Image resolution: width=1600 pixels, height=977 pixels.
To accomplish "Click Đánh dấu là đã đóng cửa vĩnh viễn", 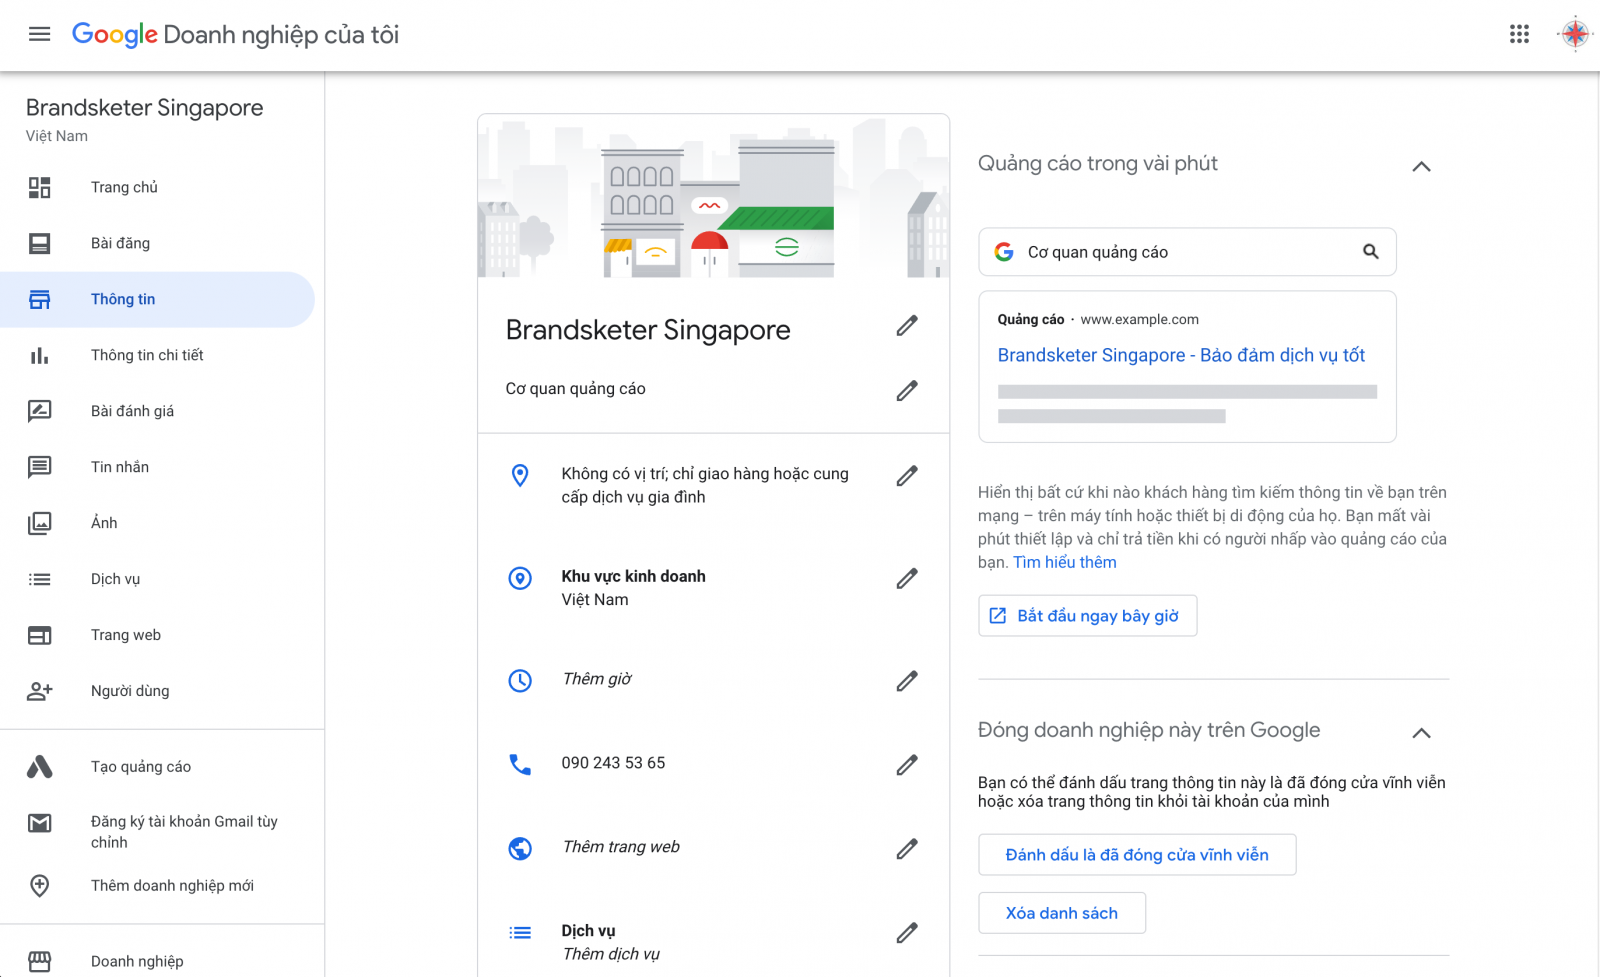I will tap(1137, 855).
